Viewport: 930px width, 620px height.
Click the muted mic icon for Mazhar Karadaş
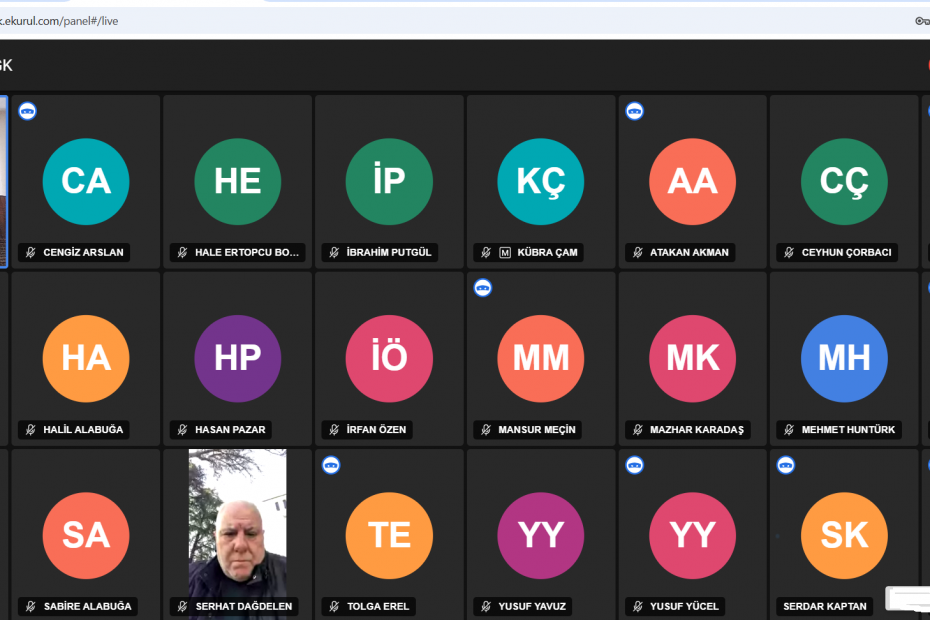tap(638, 430)
